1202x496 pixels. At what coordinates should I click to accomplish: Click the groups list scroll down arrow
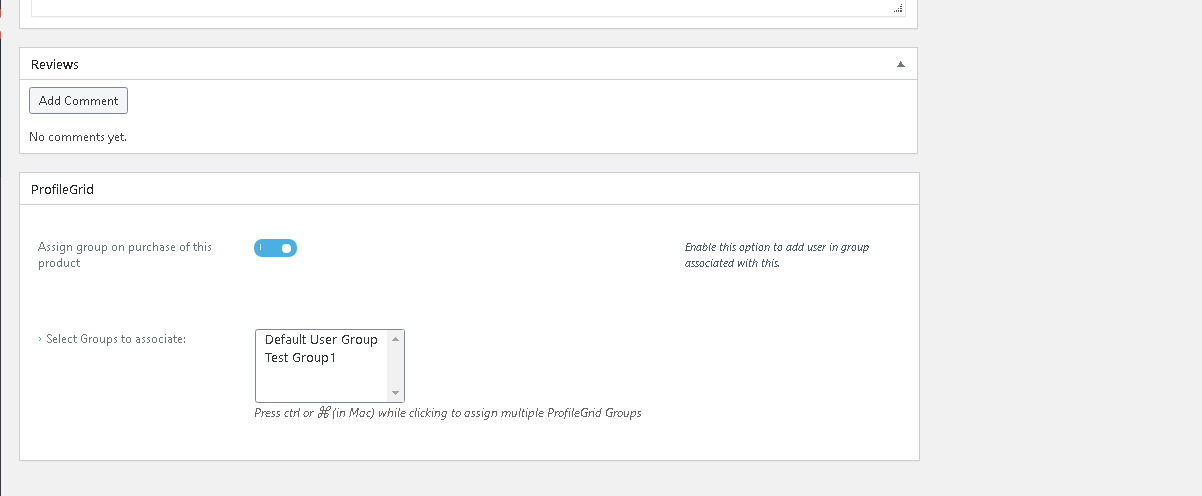[x=395, y=393]
